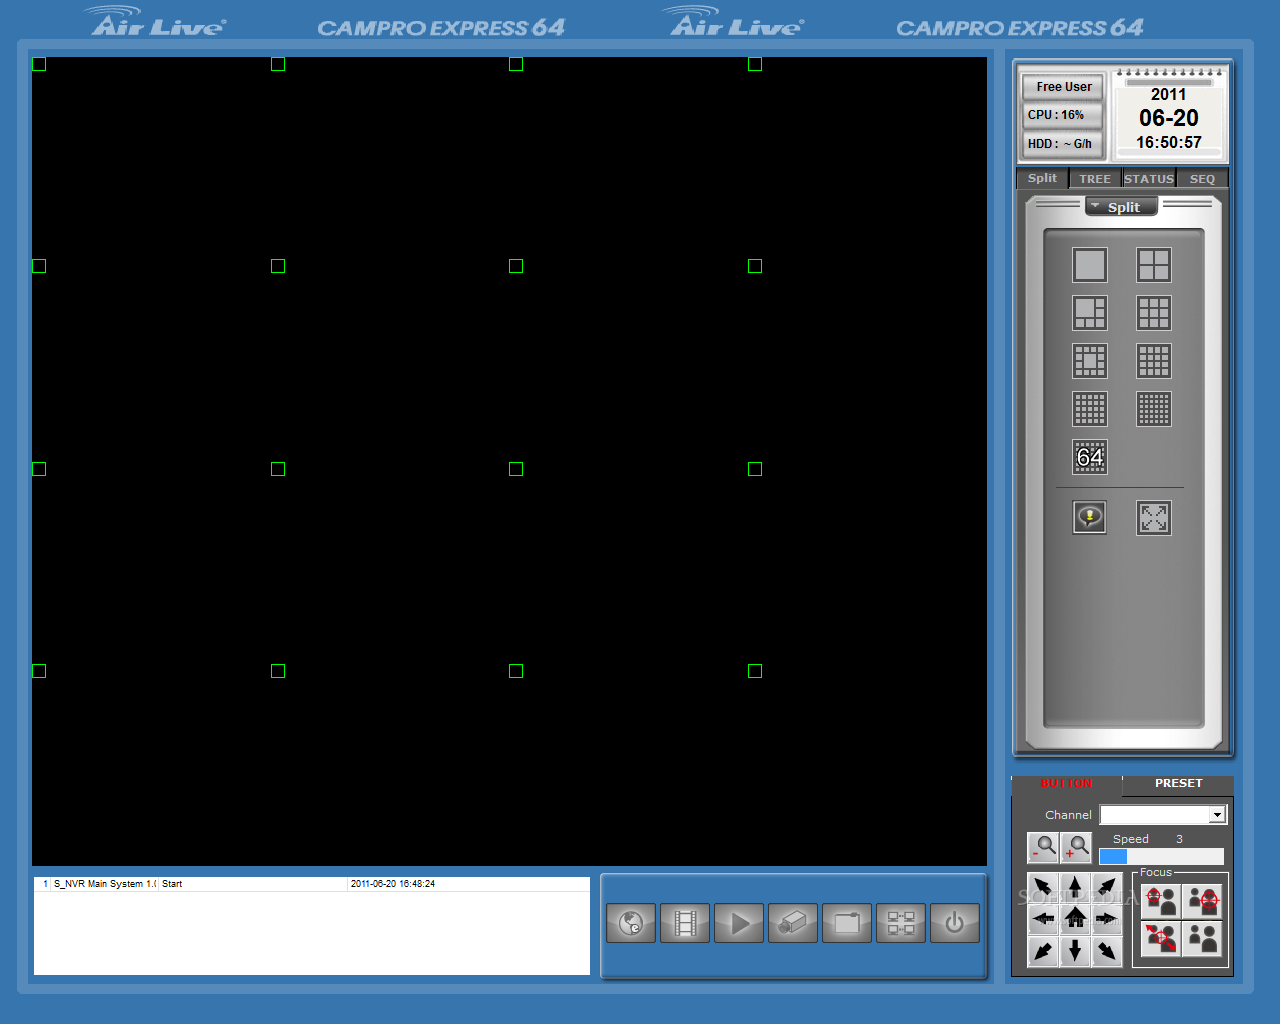This screenshot has height=1024, width=1280.
Task: Pan camera up-right with diagonal arrow
Action: 1106,886
